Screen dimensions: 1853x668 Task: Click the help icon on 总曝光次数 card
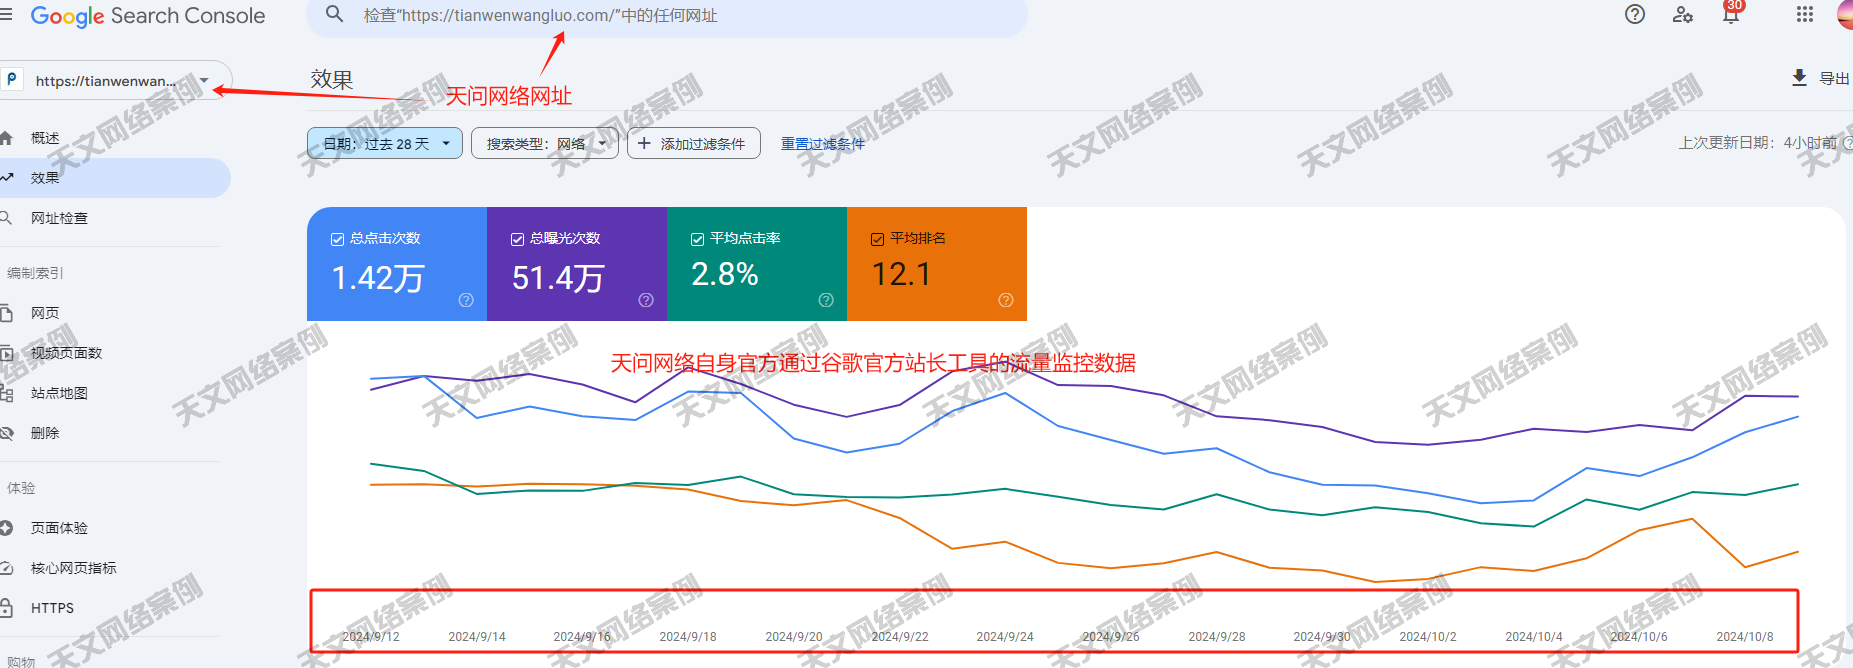646,300
